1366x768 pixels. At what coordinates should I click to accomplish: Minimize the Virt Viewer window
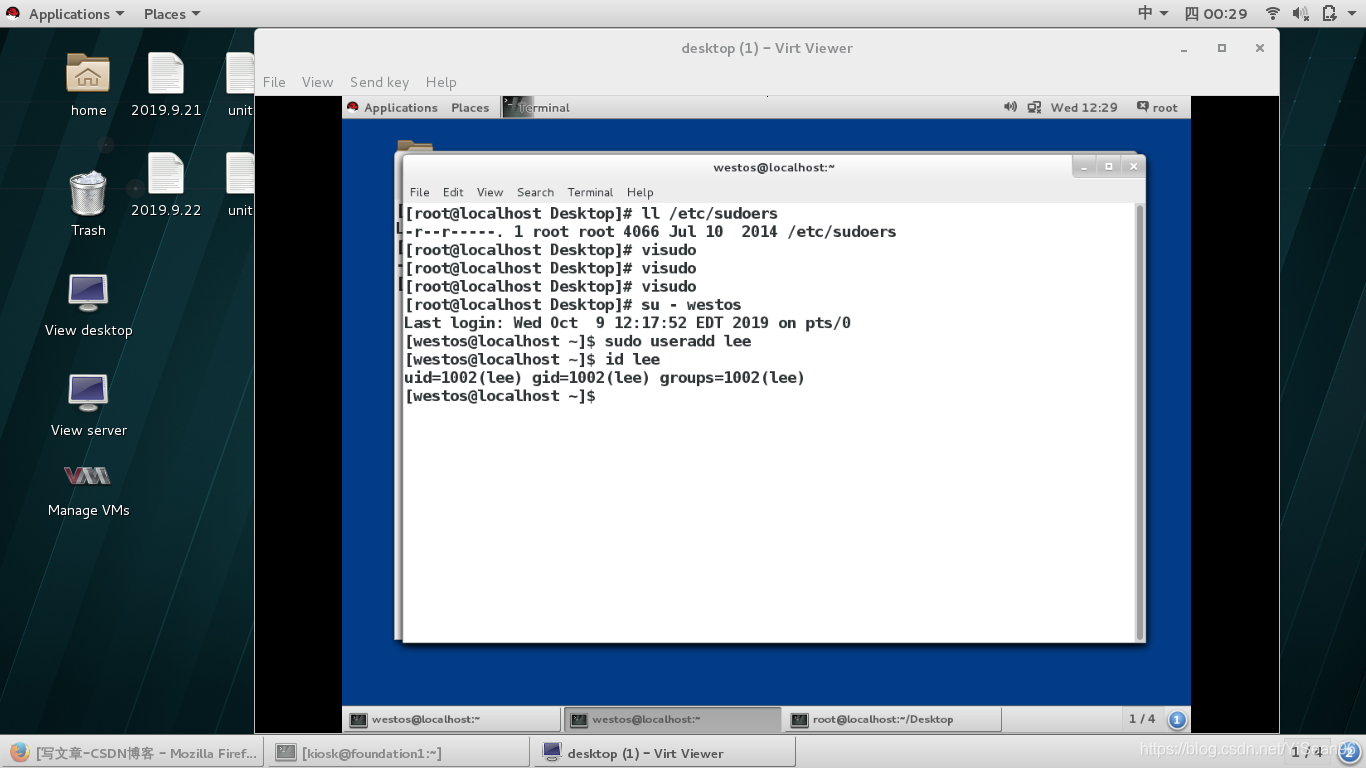(1185, 48)
